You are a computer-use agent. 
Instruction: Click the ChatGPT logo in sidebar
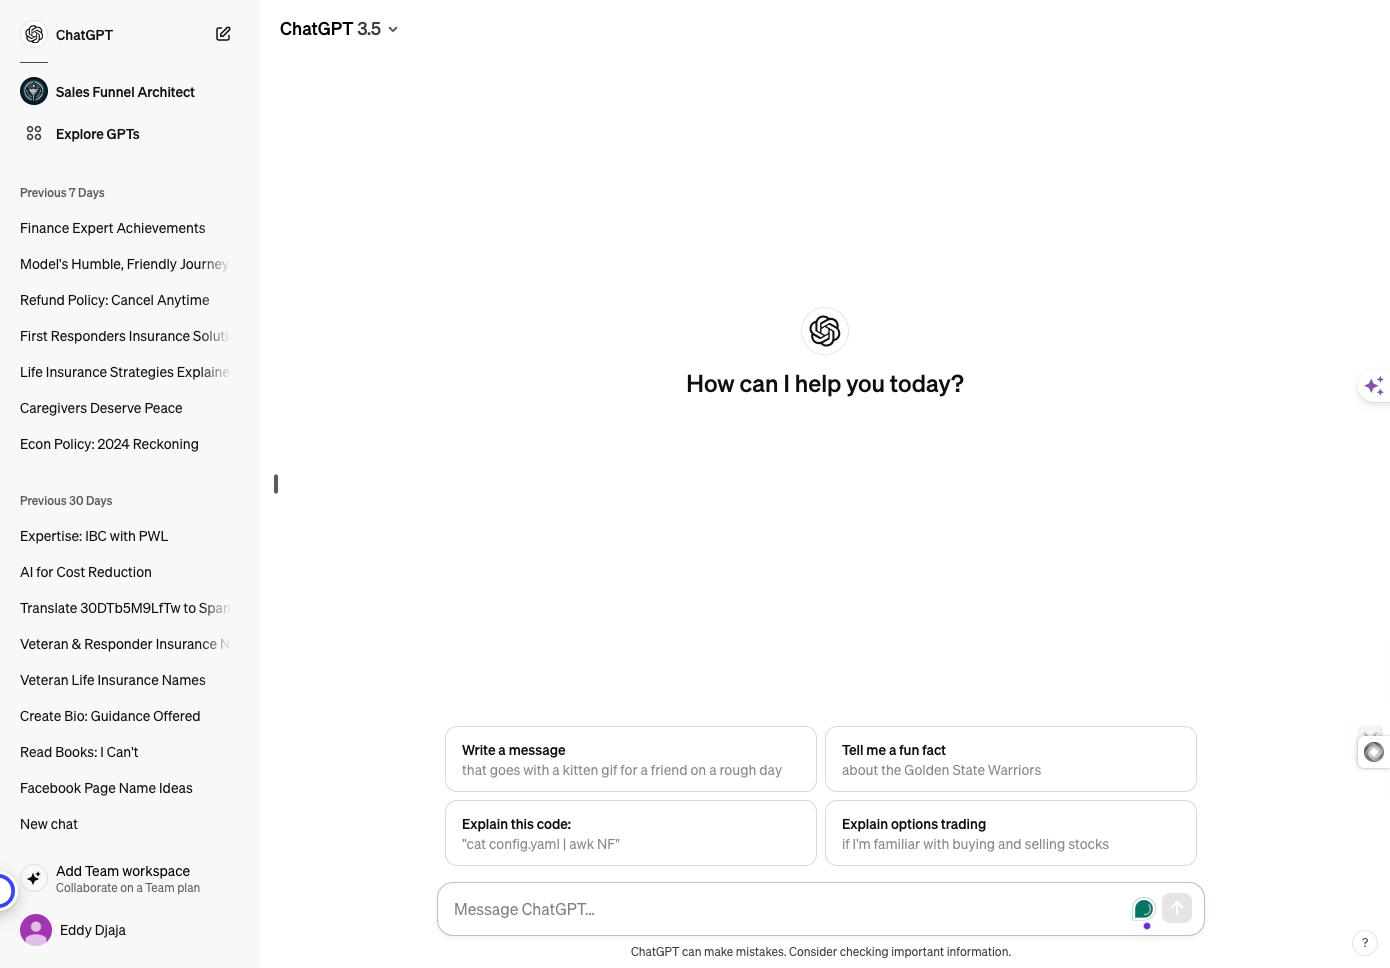34,34
